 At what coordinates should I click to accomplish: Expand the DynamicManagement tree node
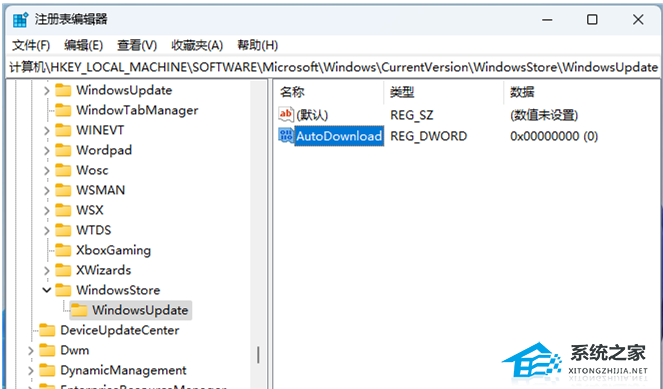(30, 371)
